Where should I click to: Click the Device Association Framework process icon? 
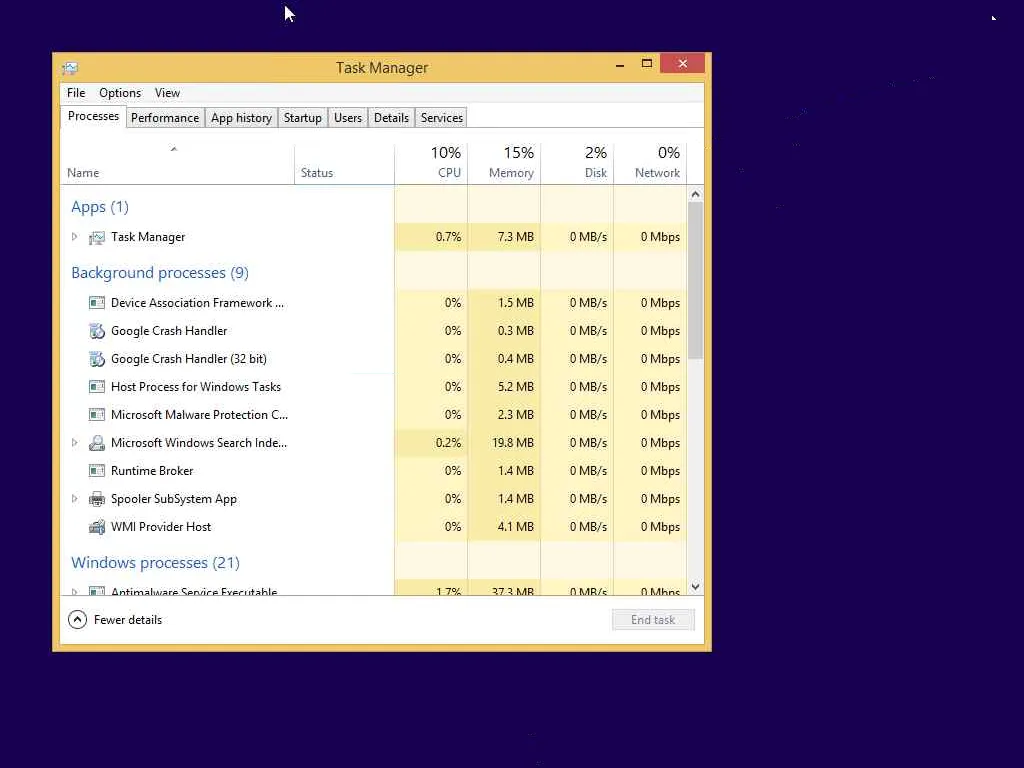[x=97, y=303]
